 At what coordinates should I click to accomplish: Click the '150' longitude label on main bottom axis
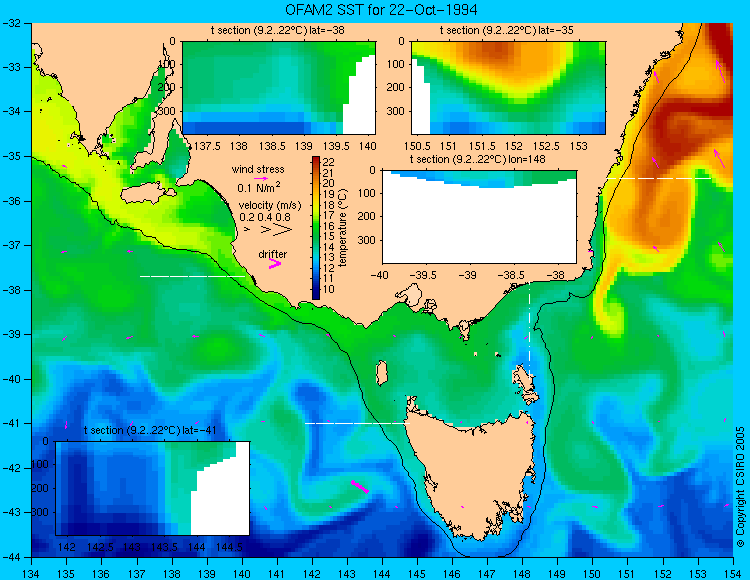coord(593,573)
